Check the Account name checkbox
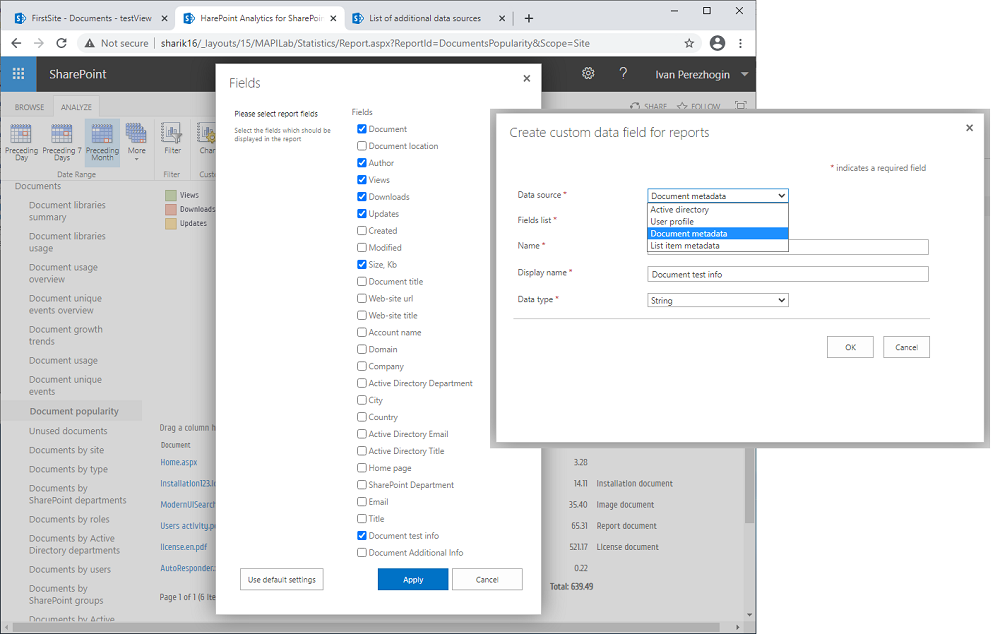Image resolution: width=1000 pixels, height=634 pixels. point(362,332)
